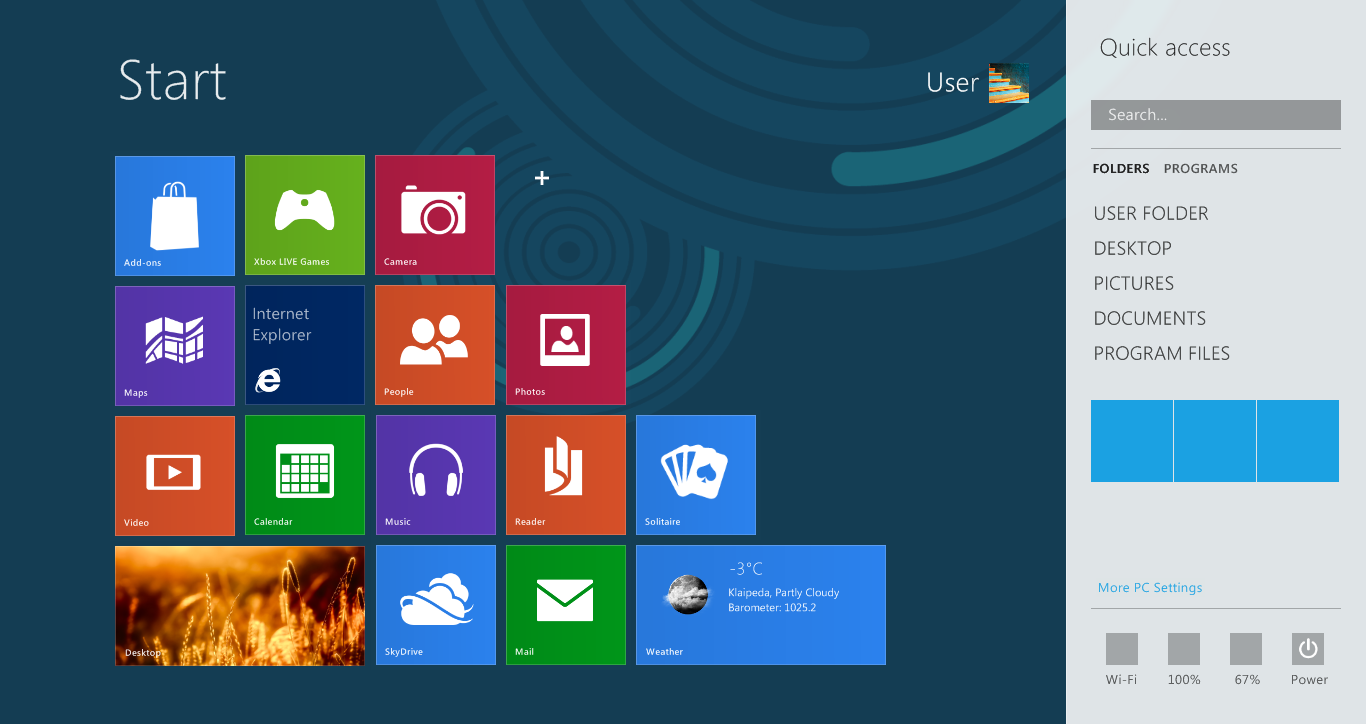Start the Solitaire tile
Screen dimensions: 1366x724
(x=696, y=475)
